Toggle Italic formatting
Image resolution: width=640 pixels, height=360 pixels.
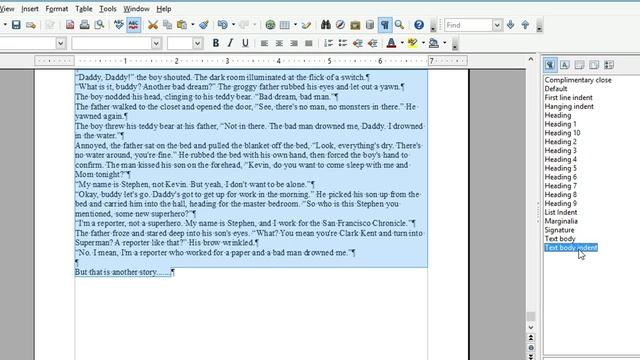[x=230, y=43]
